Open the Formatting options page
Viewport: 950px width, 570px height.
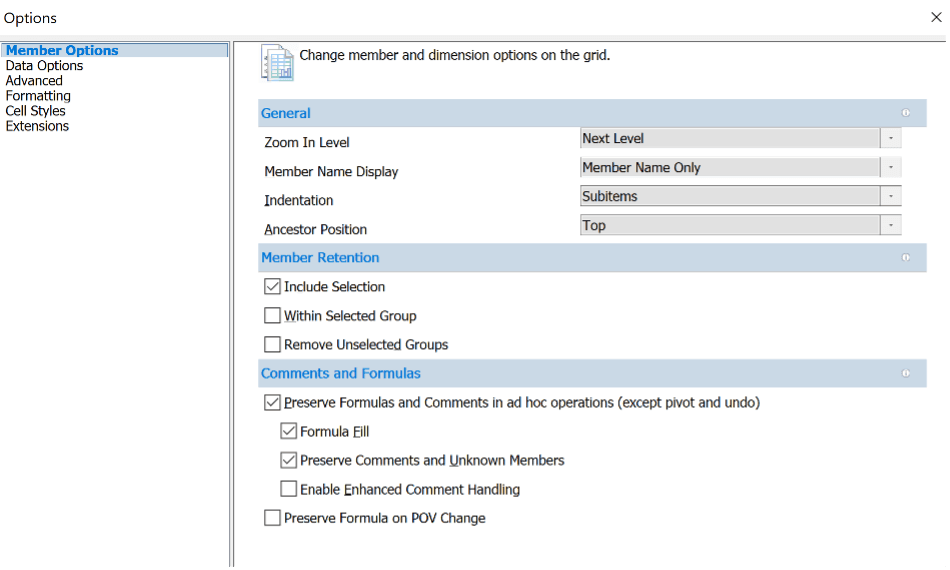coord(38,96)
